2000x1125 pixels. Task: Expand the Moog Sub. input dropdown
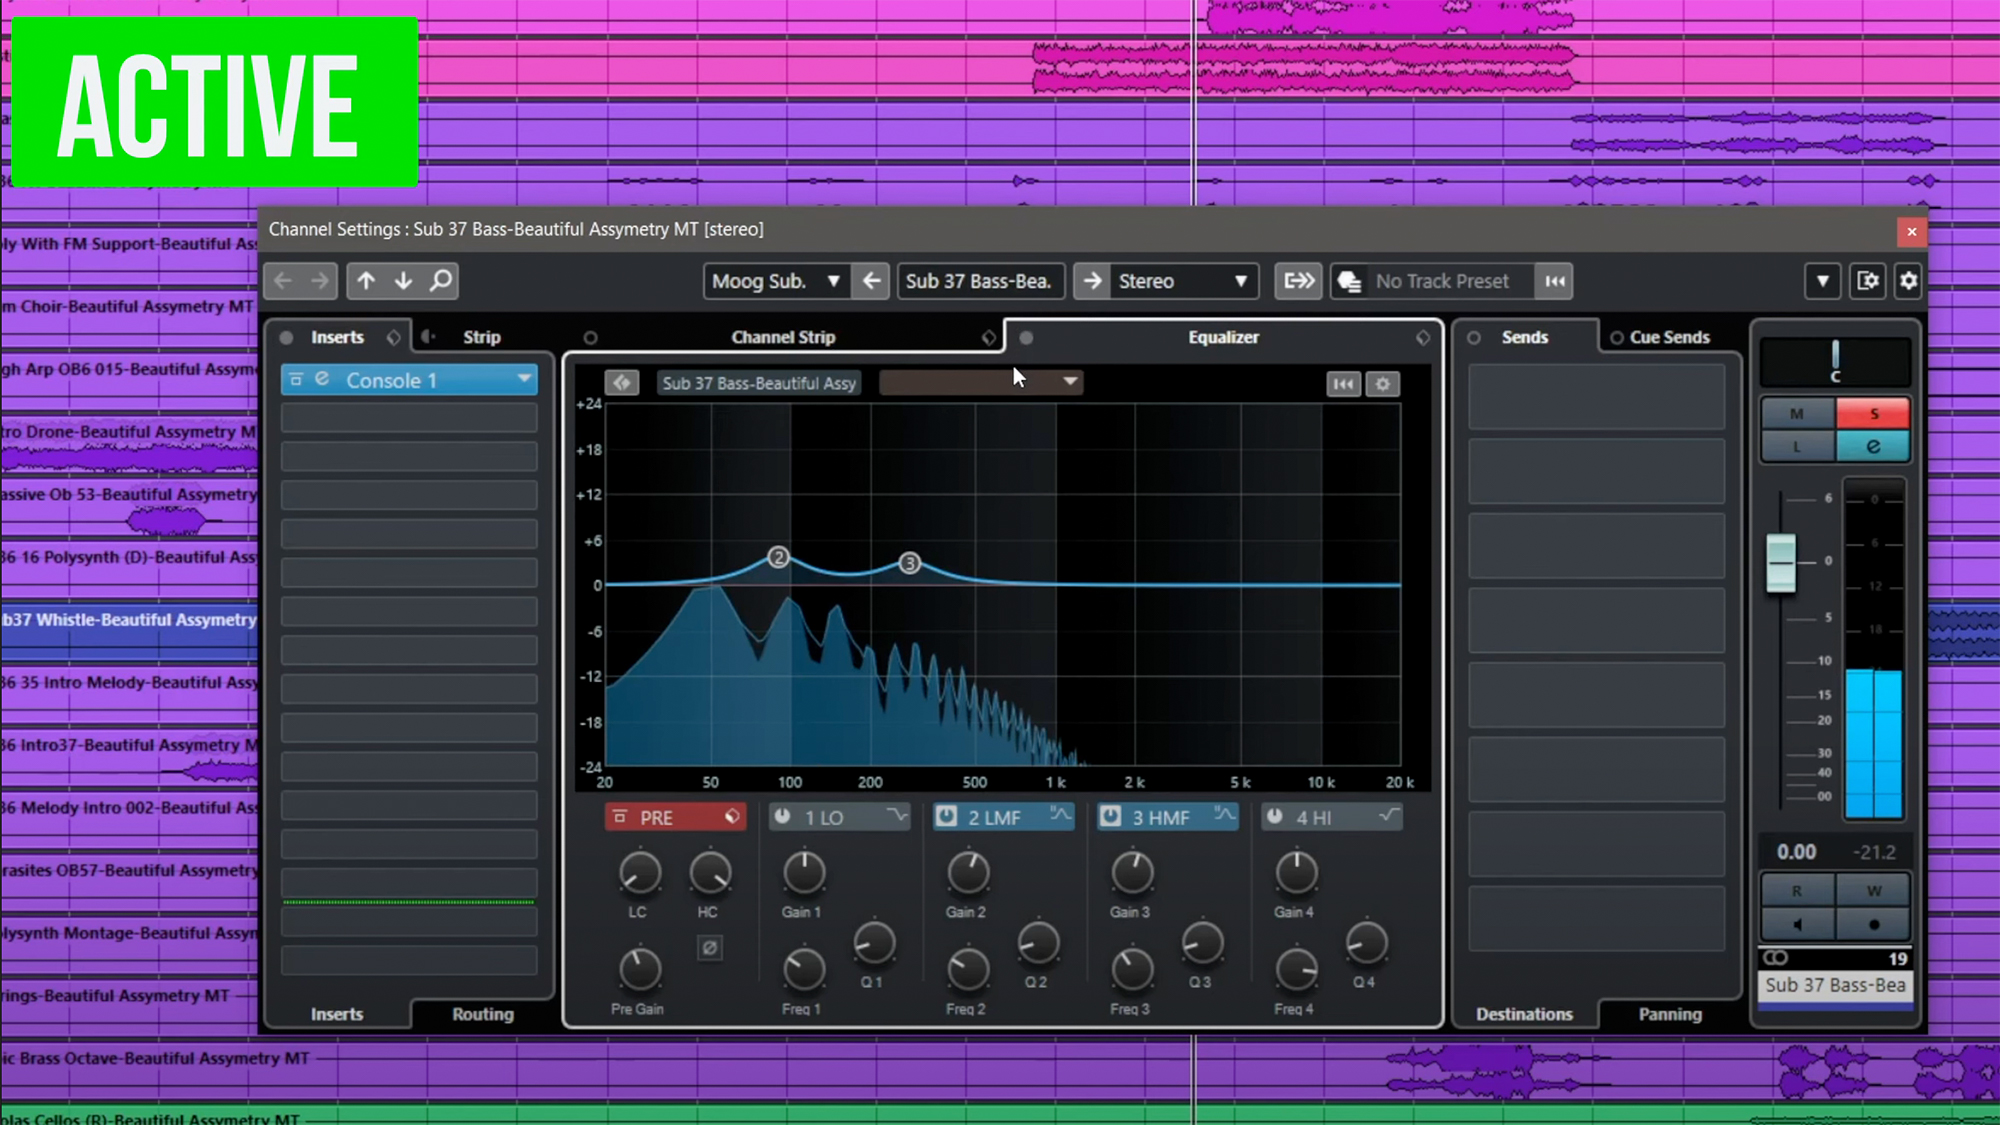pyautogui.click(x=775, y=281)
